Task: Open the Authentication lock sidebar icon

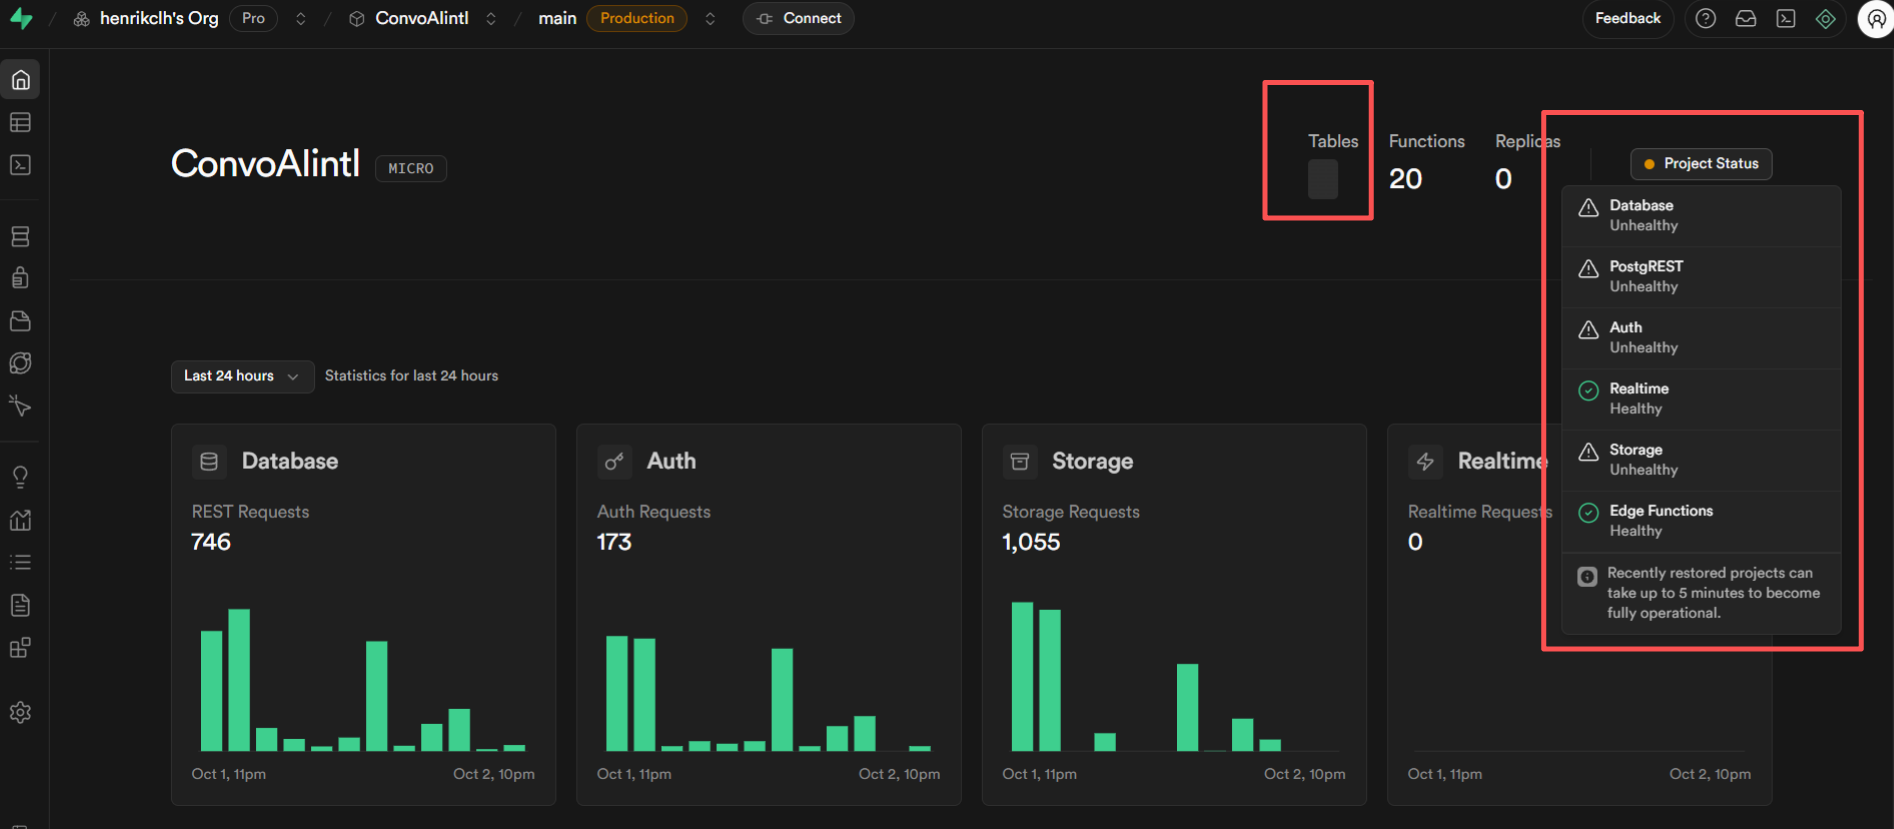Action: point(20,278)
